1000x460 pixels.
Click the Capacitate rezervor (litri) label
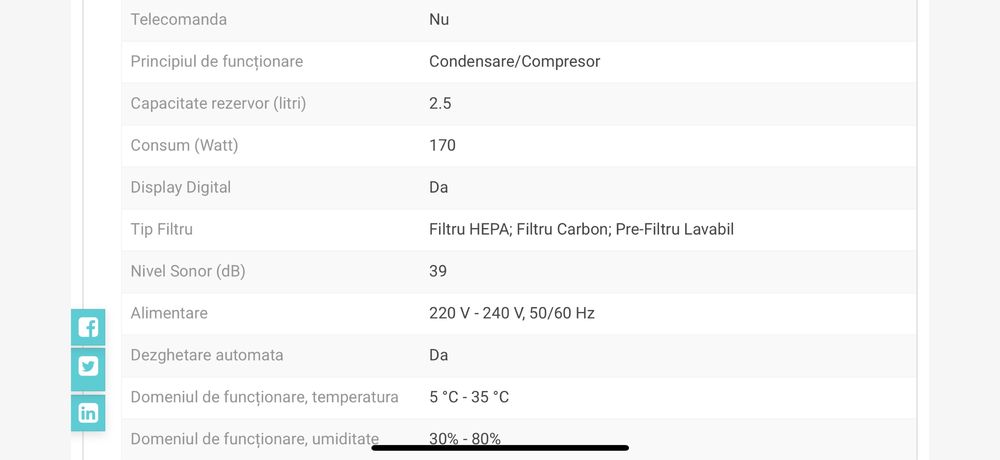218,103
